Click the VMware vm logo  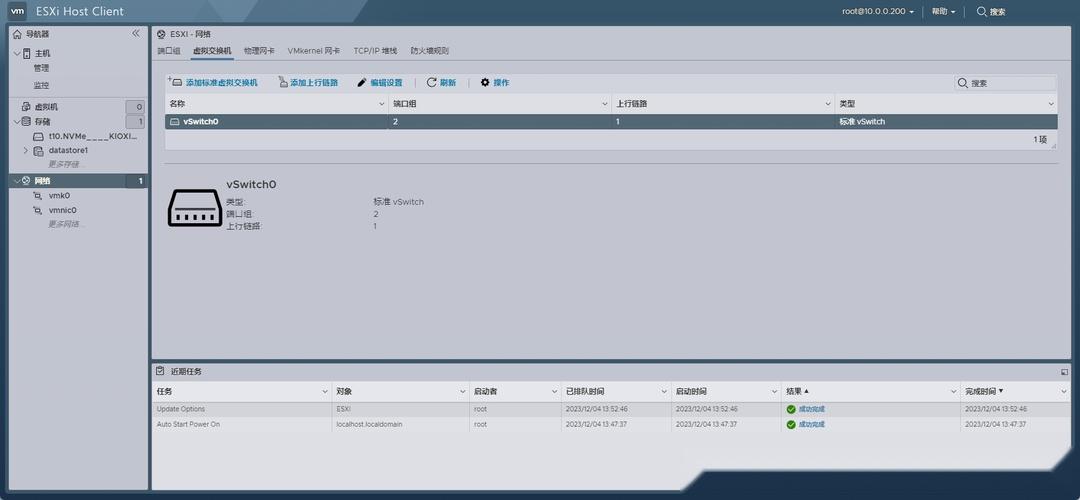pos(18,11)
